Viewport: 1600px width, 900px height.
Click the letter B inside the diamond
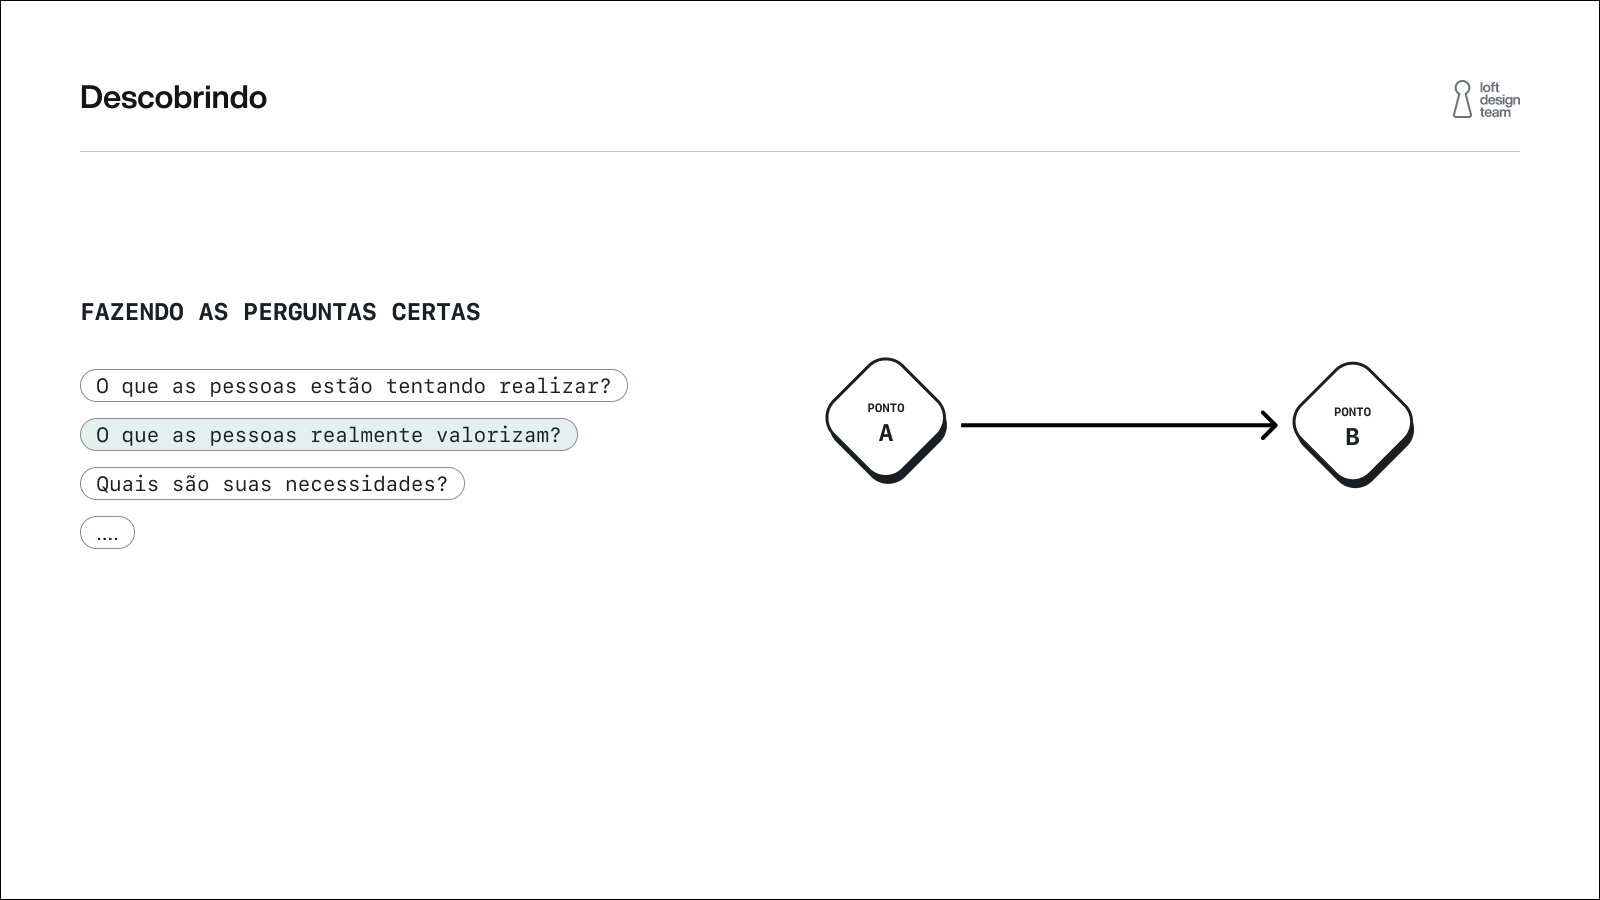coord(1352,438)
